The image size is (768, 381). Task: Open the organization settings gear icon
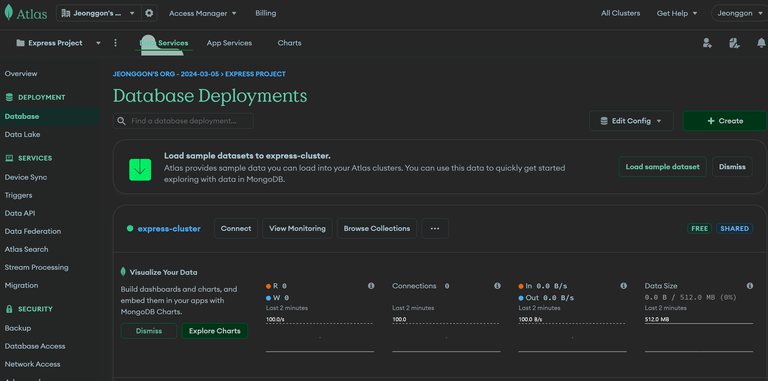(149, 13)
